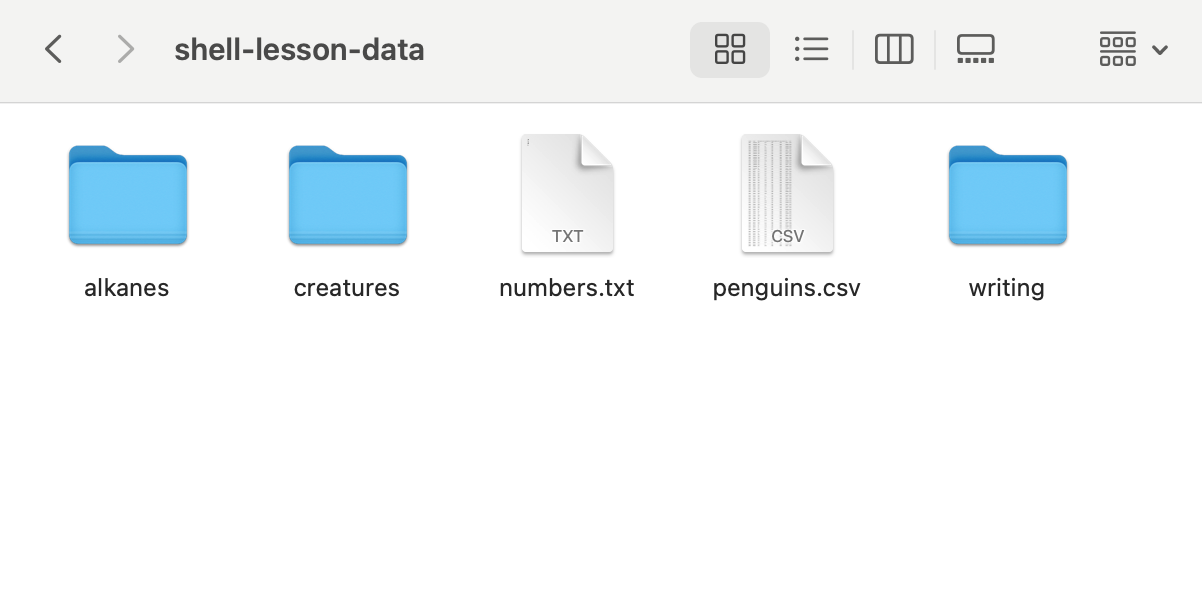Click the numbers.txt file name label
The width and height of the screenshot is (1202, 596).
tap(567, 288)
